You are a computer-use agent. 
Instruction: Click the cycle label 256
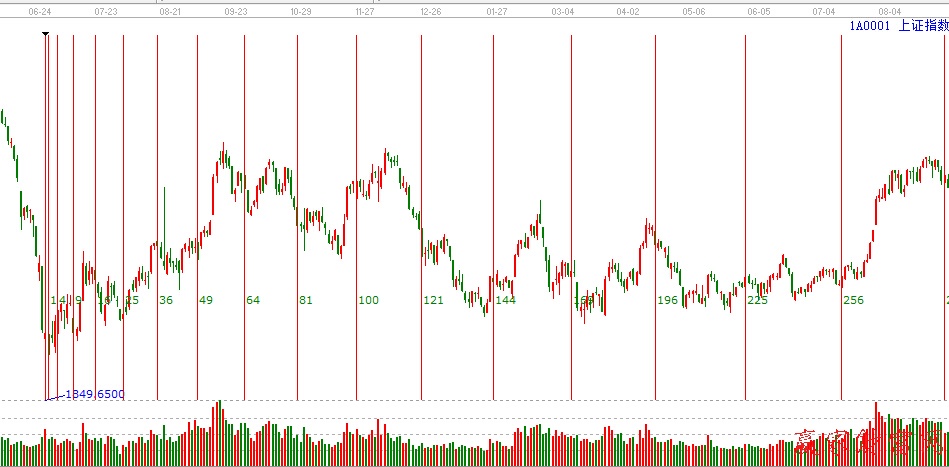click(x=853, y=300)
